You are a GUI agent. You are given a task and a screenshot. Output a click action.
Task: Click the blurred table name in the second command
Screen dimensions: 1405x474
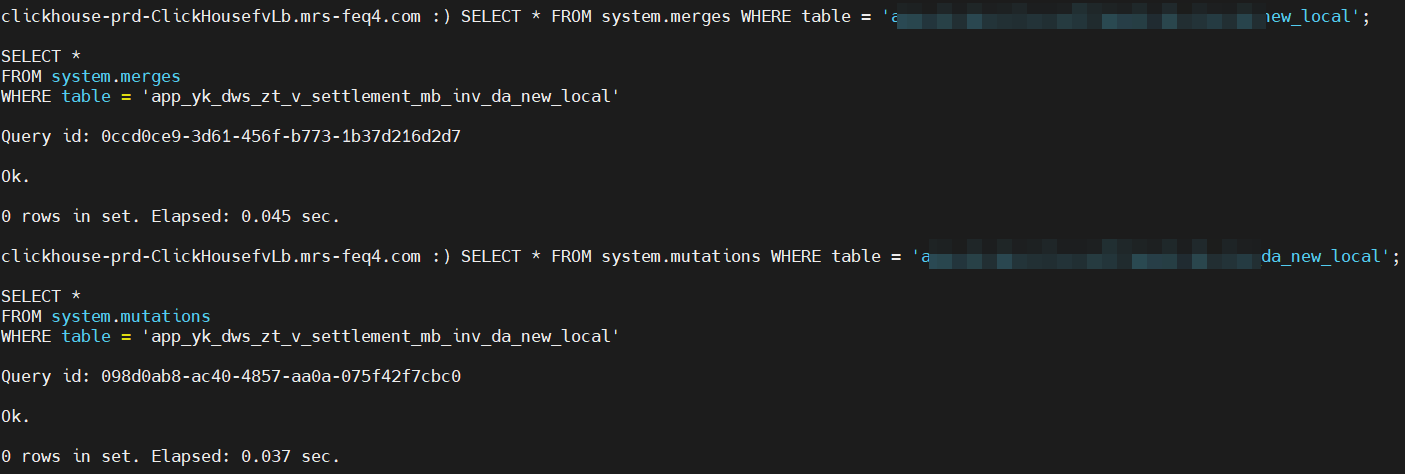[x=1090, y=257]
